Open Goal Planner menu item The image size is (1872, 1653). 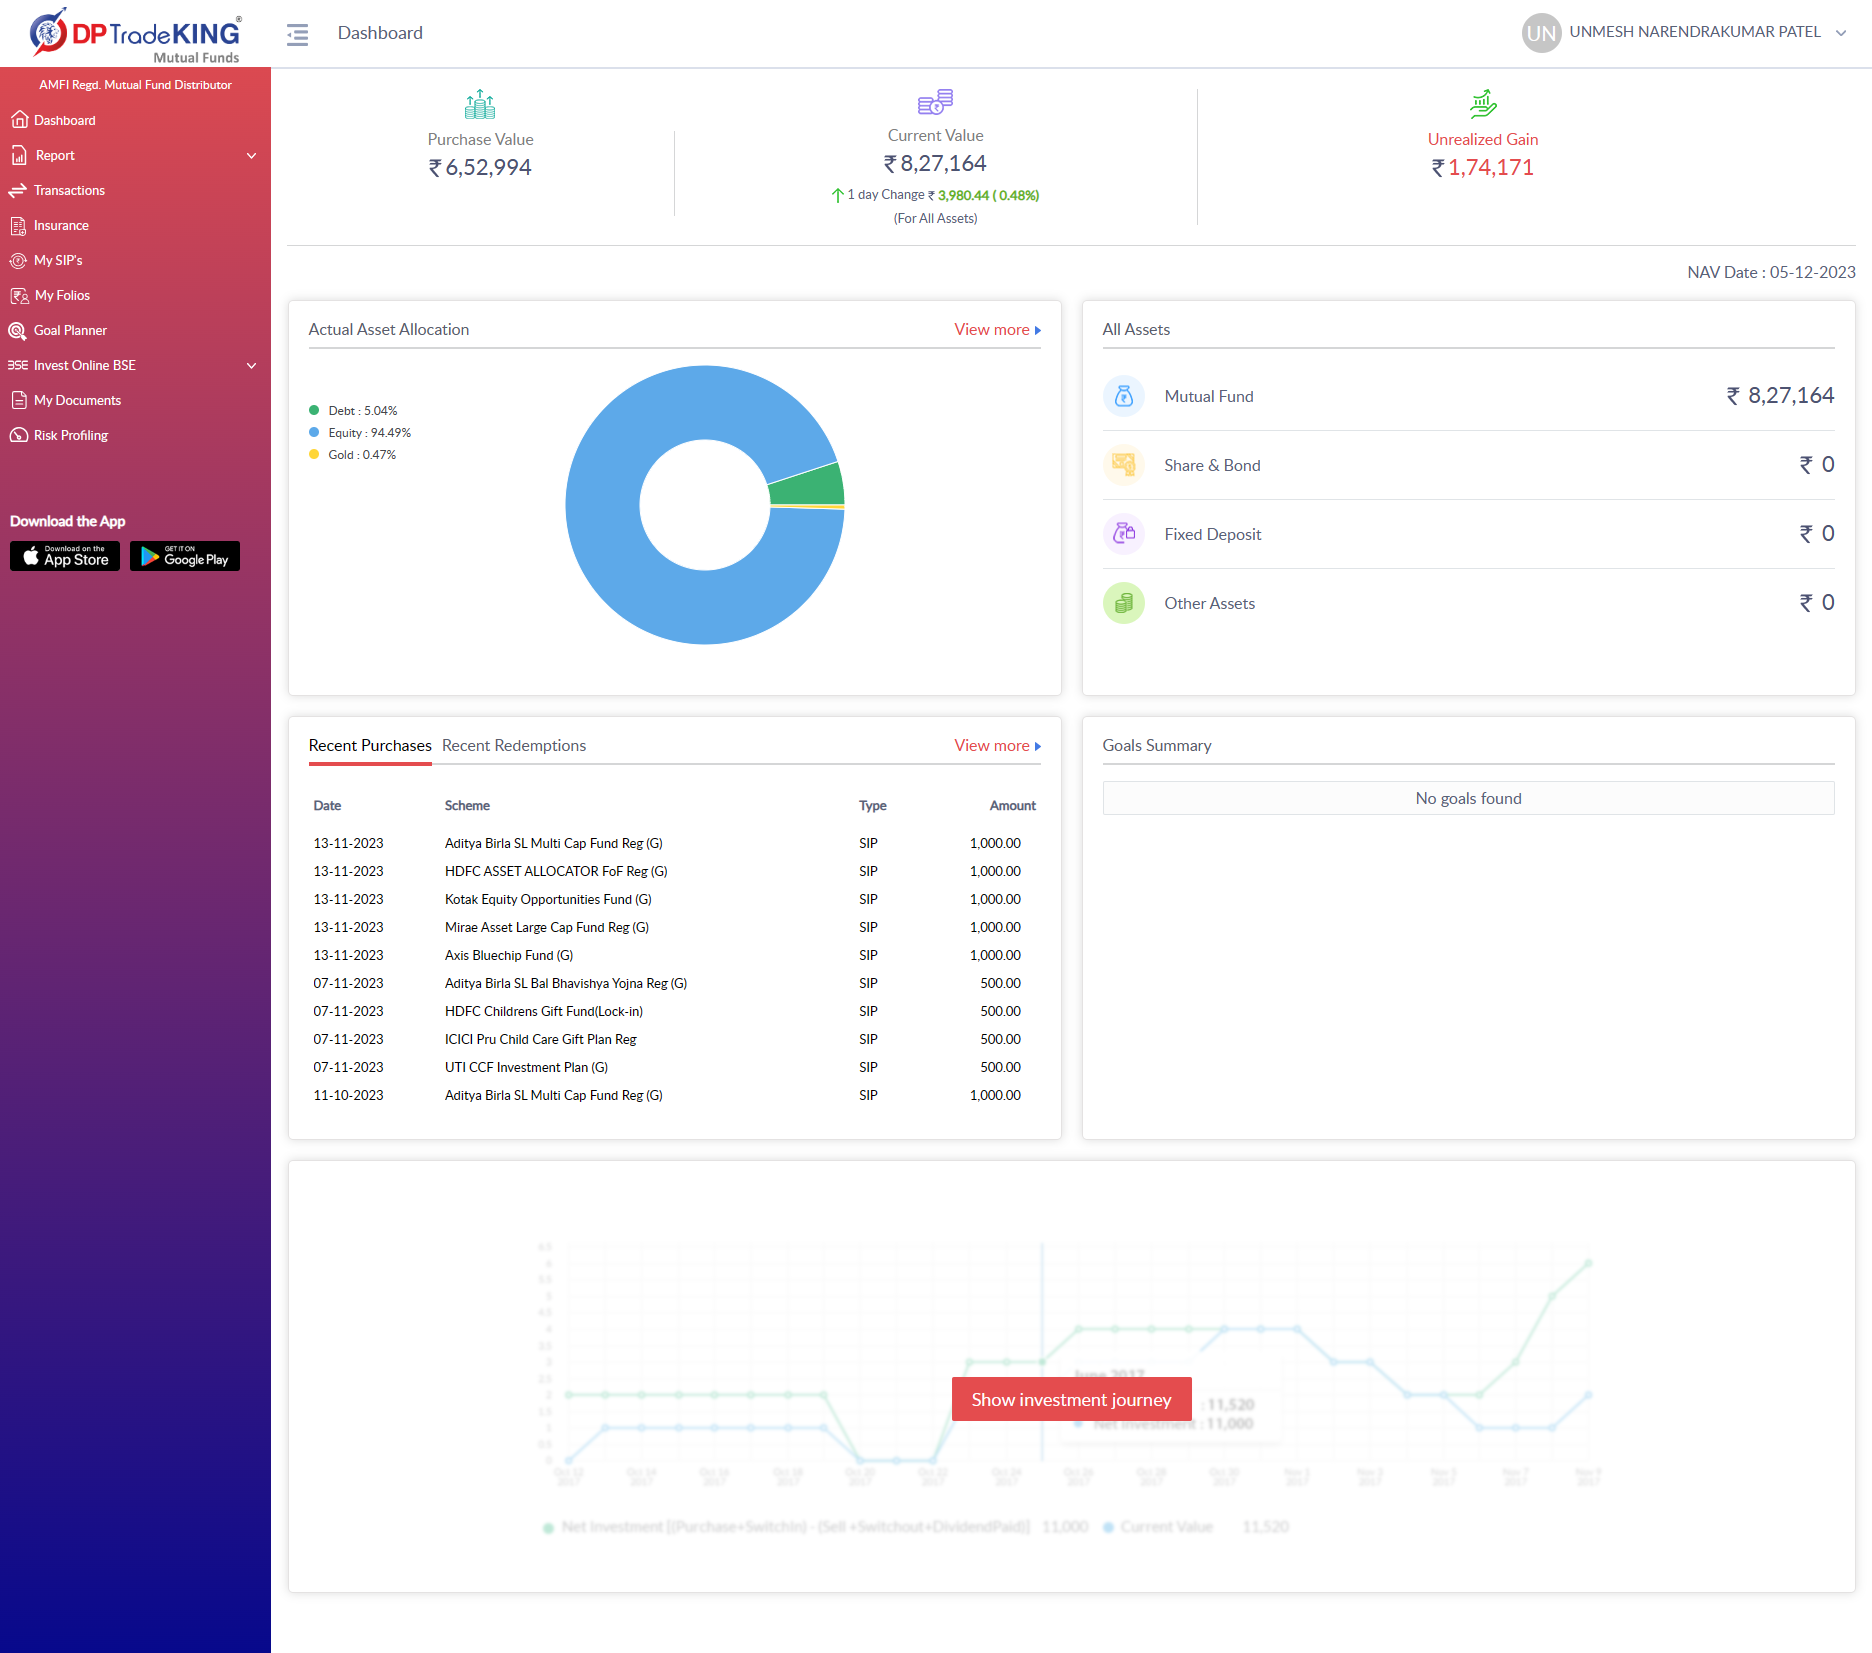pyautogui.click(x=70, y=330)
